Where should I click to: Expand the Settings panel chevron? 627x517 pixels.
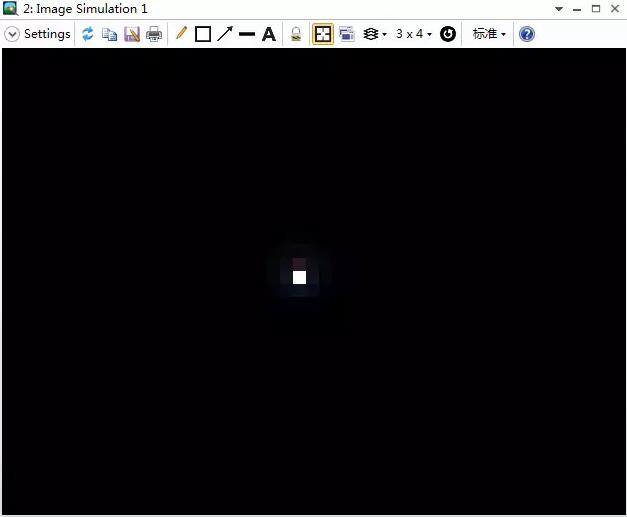tap(12, 34)
